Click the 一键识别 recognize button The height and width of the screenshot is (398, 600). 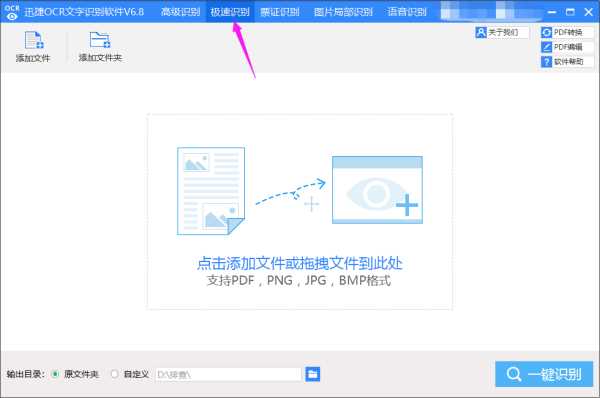(x=544, y=374)
